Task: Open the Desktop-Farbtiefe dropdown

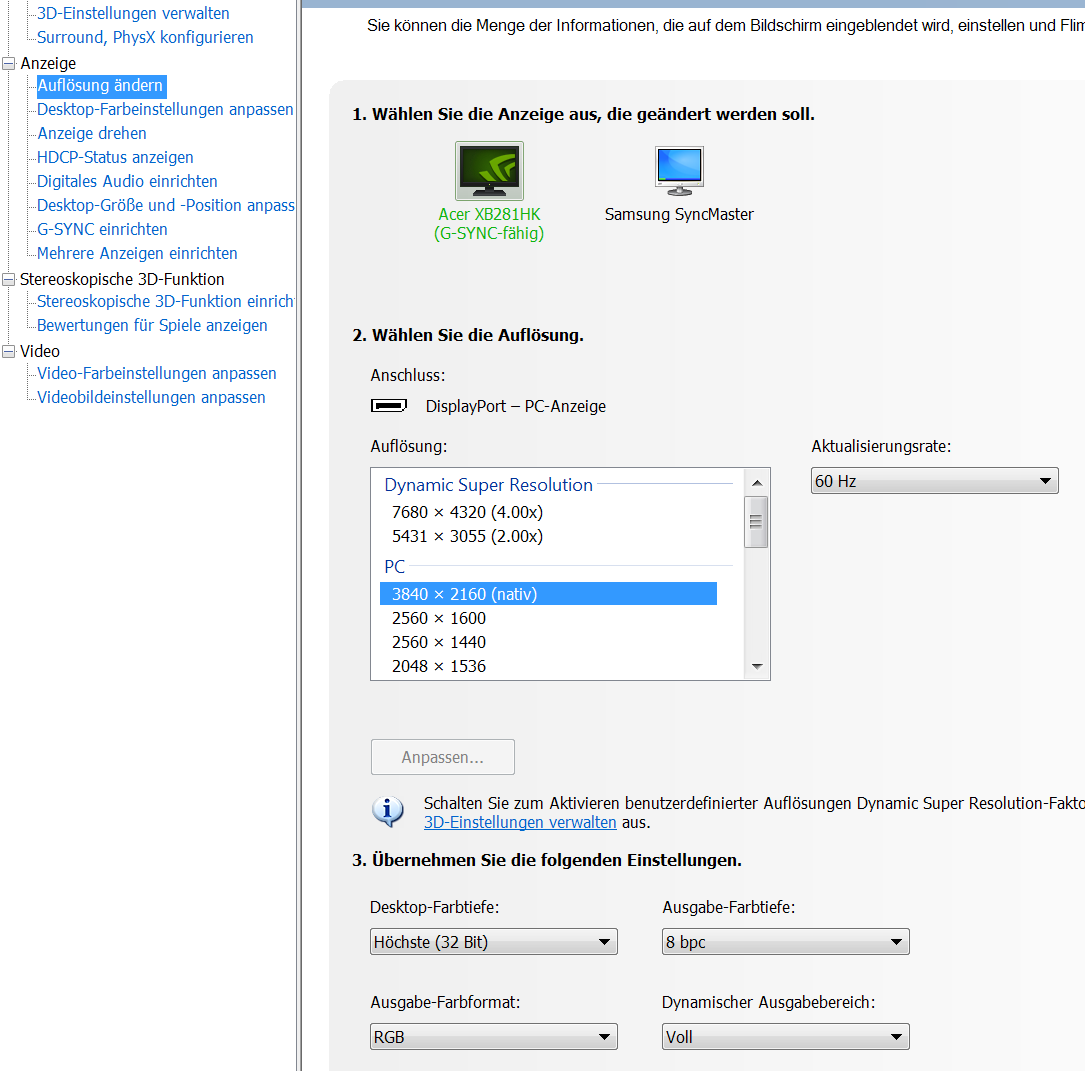Action: click(493, 942)
